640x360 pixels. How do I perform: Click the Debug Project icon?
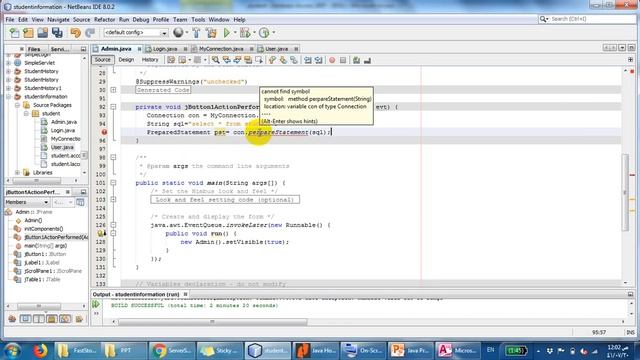coord(245,33)
